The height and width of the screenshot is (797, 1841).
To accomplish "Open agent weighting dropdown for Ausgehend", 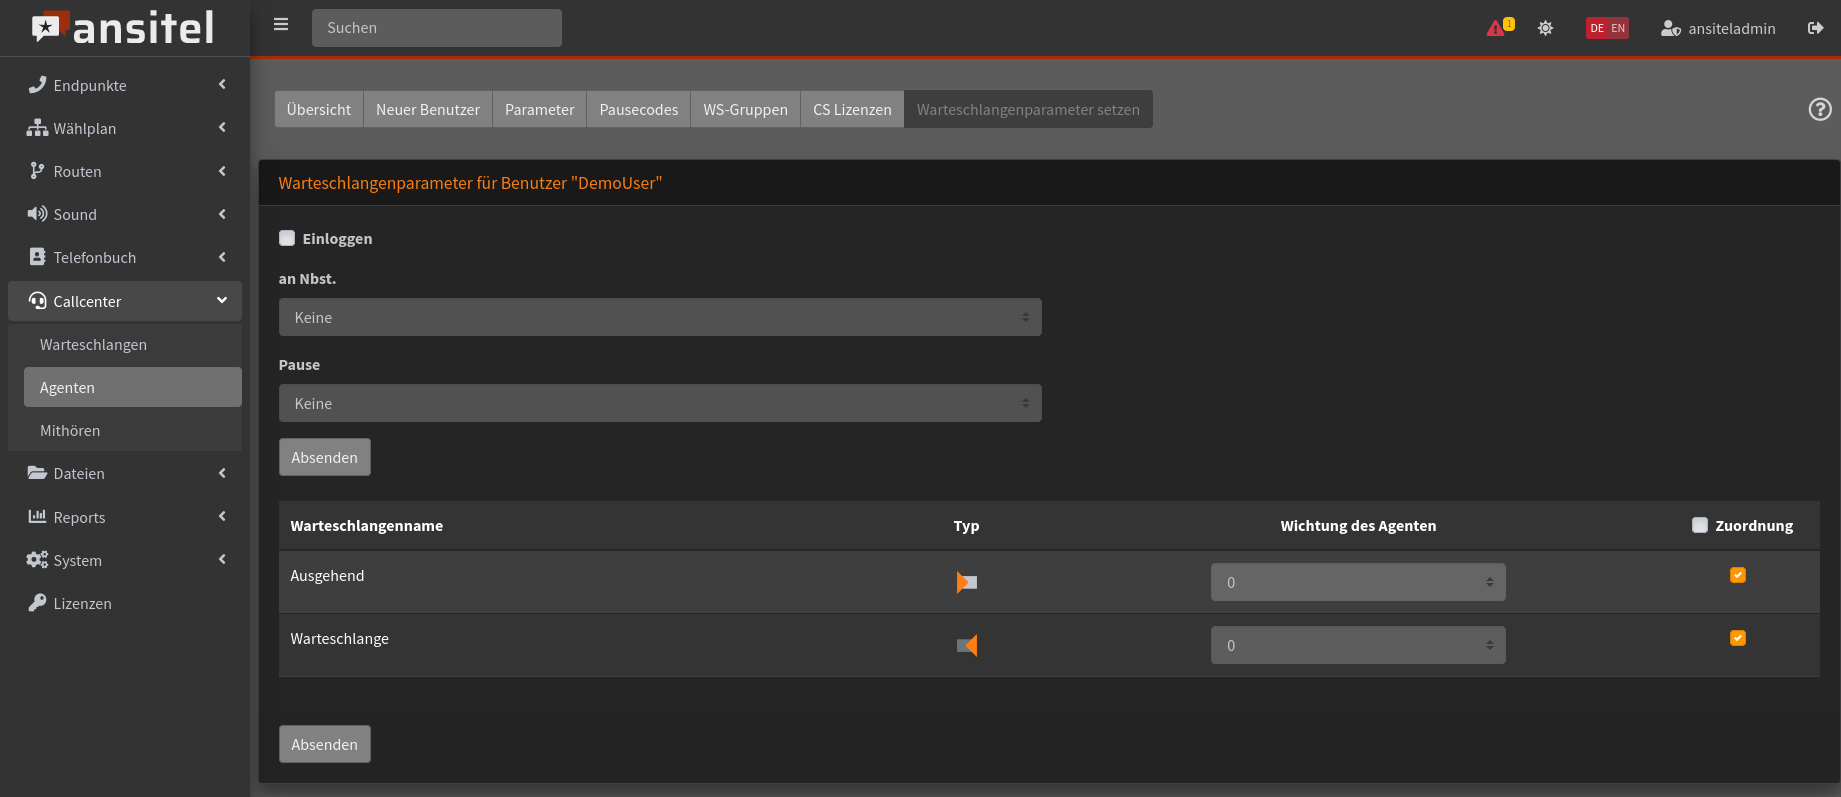I will (1357, 582).
